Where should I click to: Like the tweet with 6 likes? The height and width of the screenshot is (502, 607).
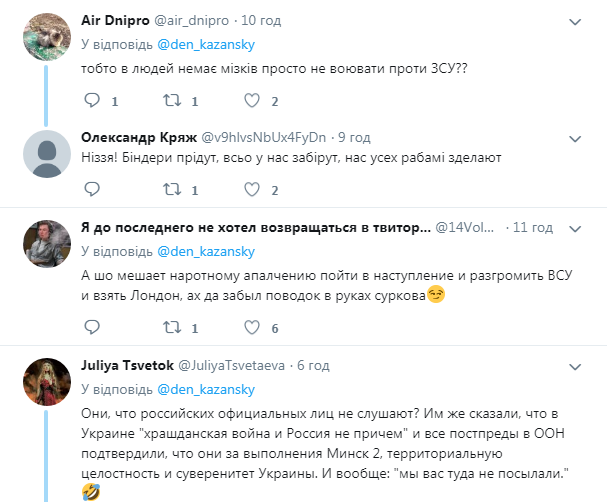tap(252, 328)
